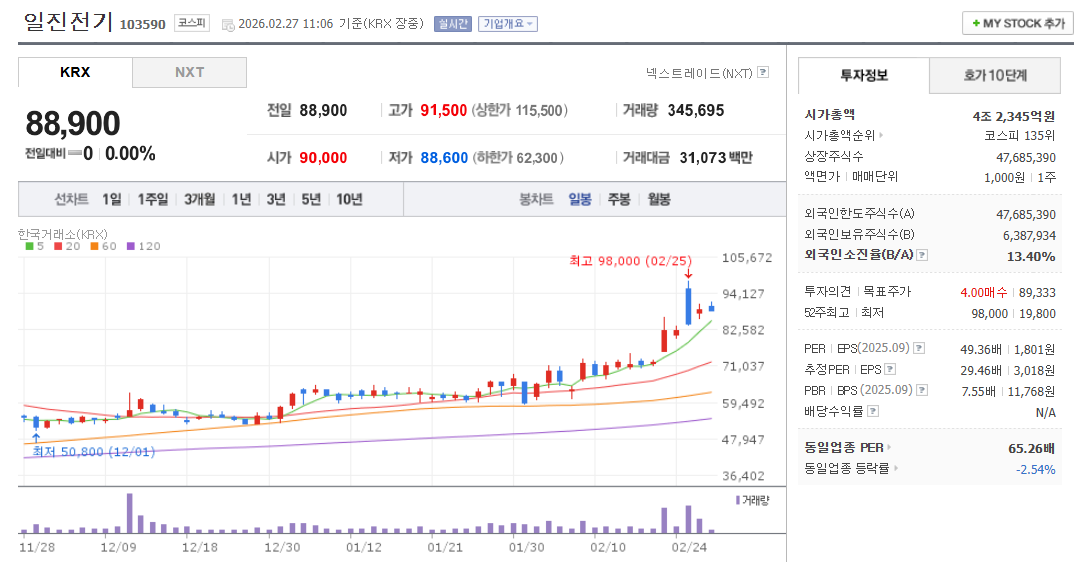Screen dimensions: 1082x562
Task: Open help icon beside PBR BPS (2025.09)
Action: tap(922, 390)
